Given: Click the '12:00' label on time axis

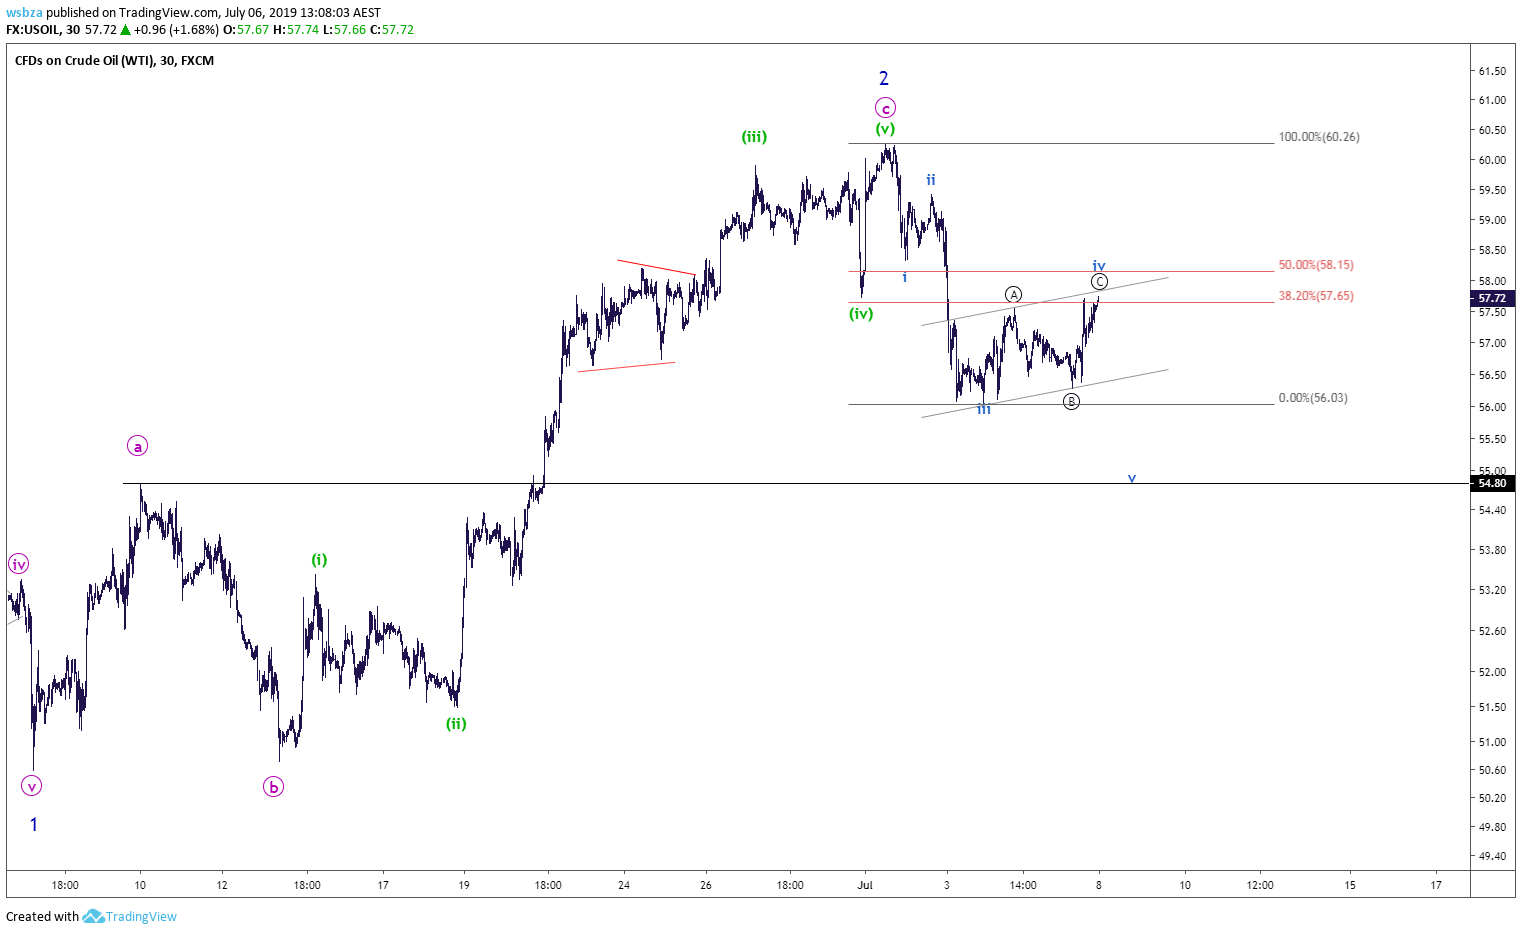Looking at the screenshot, I should (1260, 885).
